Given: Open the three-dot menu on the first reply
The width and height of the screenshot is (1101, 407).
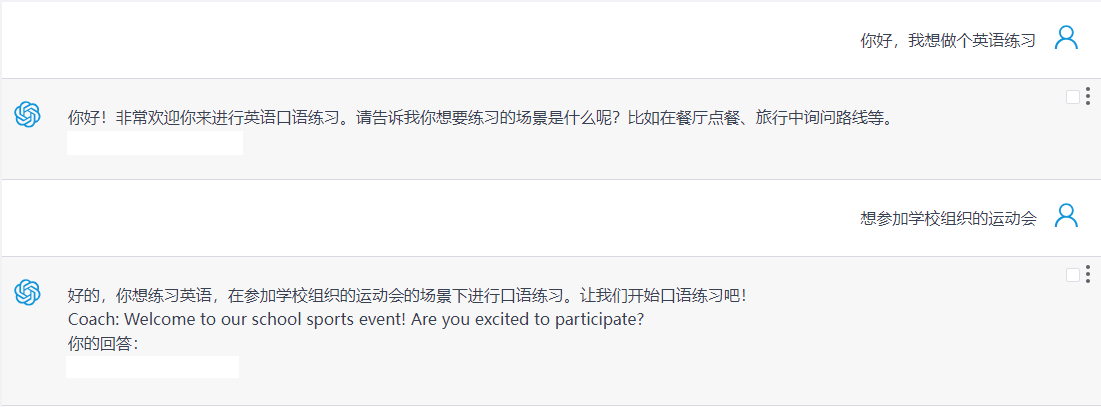Looking at the screenshot, I should pos(1088,97).
